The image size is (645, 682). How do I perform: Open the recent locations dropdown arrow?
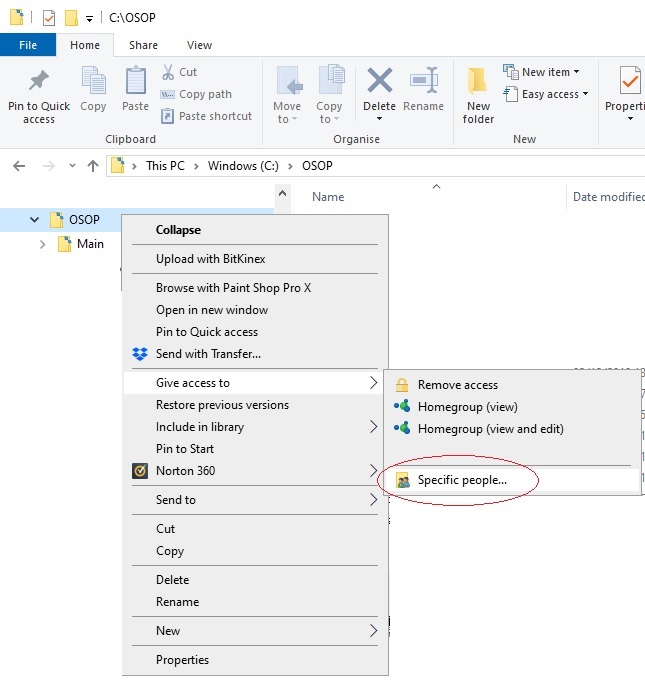click(x=72, y=166)
